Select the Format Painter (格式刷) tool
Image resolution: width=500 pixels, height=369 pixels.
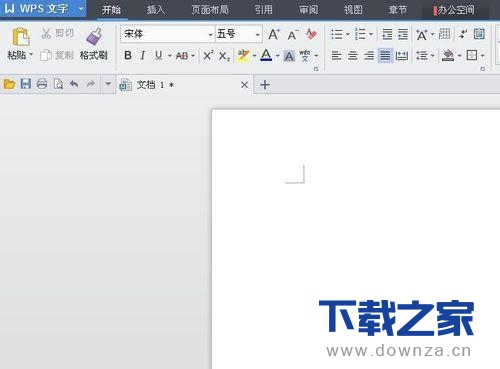(94, 44)
